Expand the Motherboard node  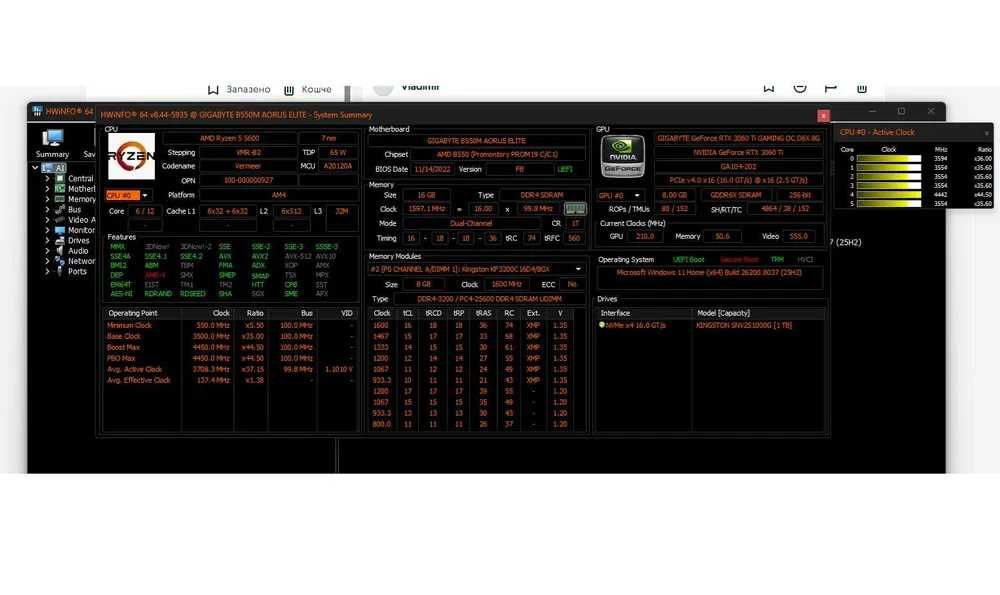47,189
